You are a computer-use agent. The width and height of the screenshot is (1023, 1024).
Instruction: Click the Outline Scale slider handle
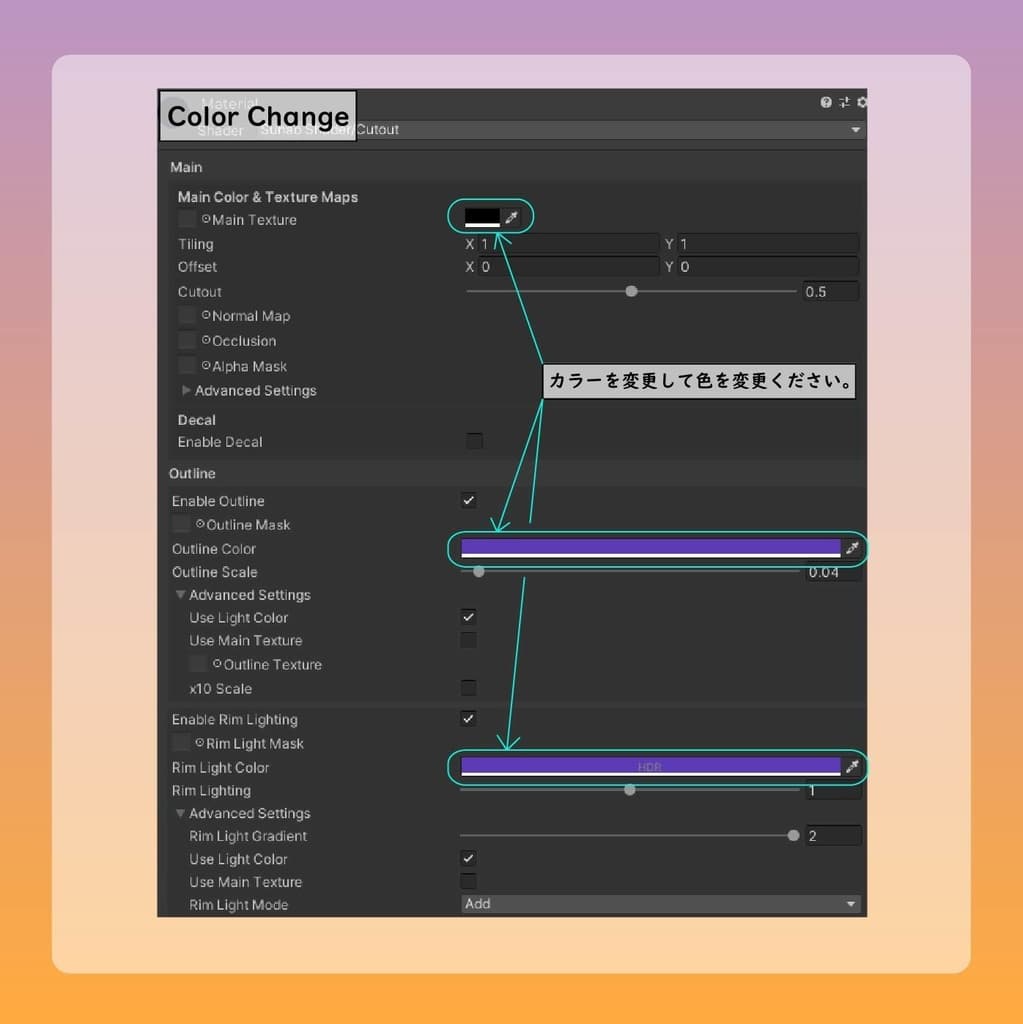pos(479,571)
